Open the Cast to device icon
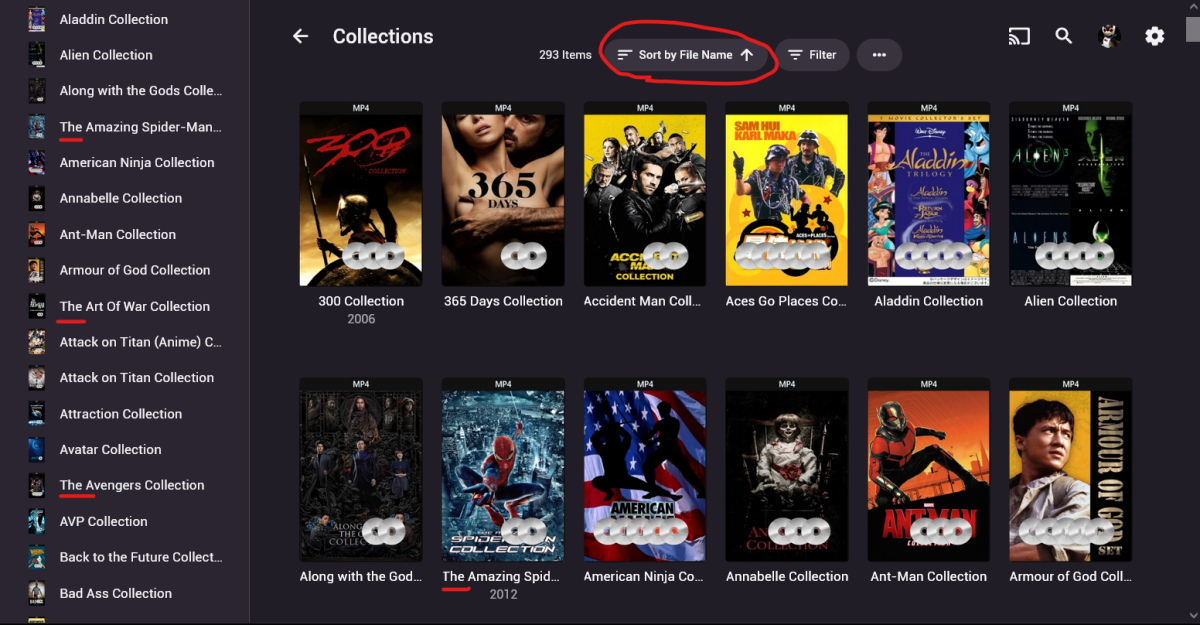Screen dimensions: 1200x625 point(1019,35)
